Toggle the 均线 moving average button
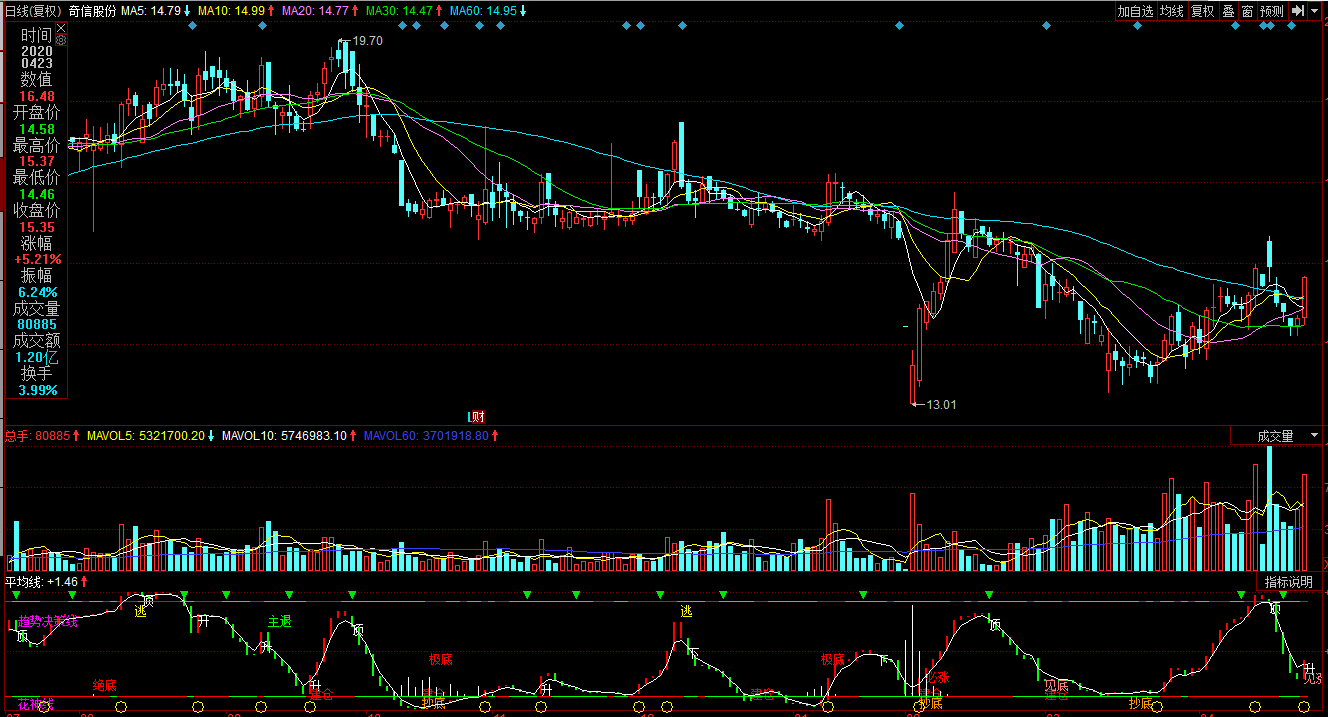 coord(1171,11)
